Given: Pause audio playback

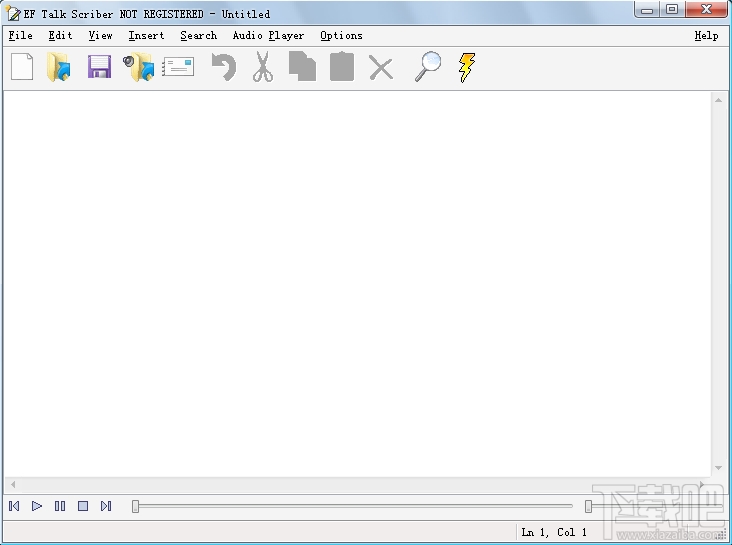Looking at the screenshot, I should point(60,506).
